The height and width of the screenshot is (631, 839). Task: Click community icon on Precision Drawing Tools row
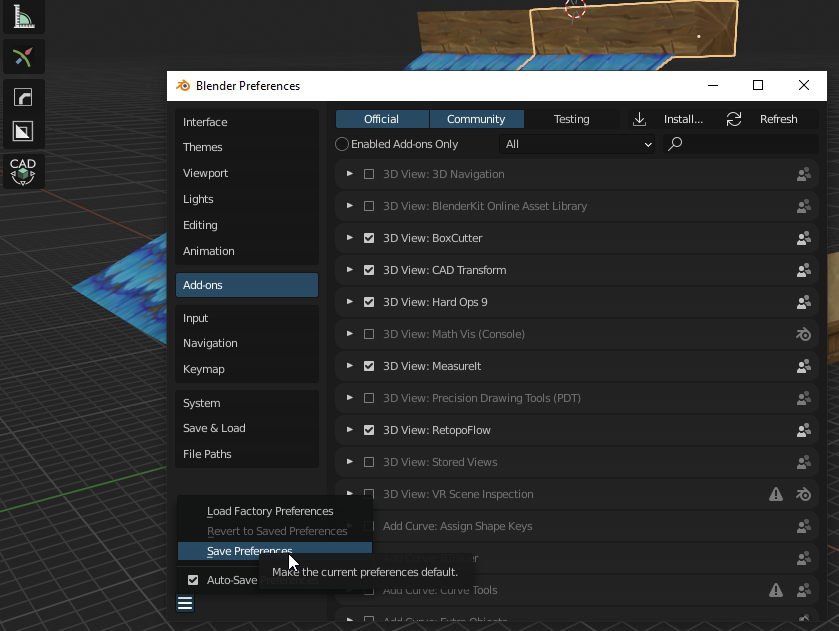coord(804,398)
